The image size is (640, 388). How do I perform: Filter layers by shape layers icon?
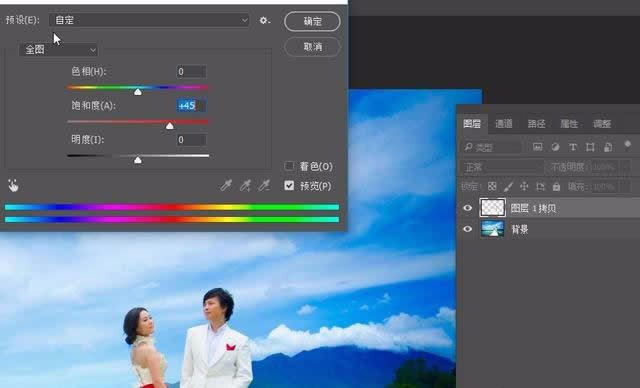click(x=590, y=147)
